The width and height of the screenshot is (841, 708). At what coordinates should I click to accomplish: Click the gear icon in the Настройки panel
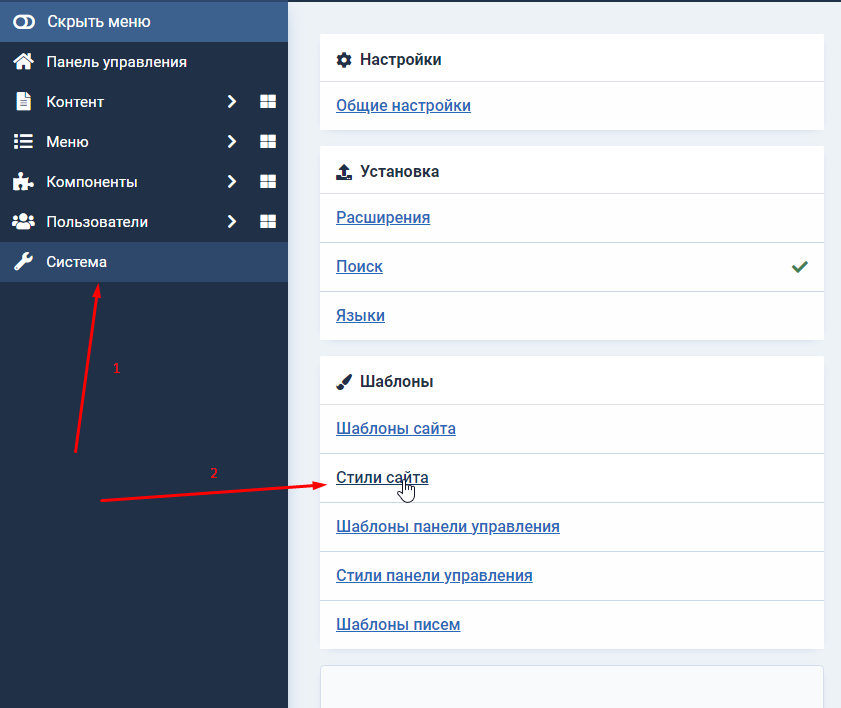point(345,59)
